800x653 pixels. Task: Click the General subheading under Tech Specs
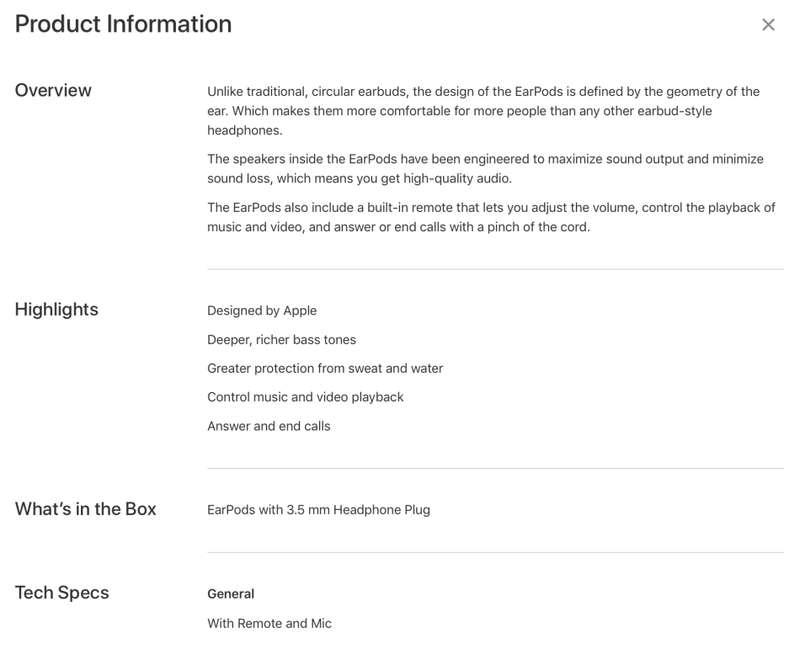[x=231, y=594]
